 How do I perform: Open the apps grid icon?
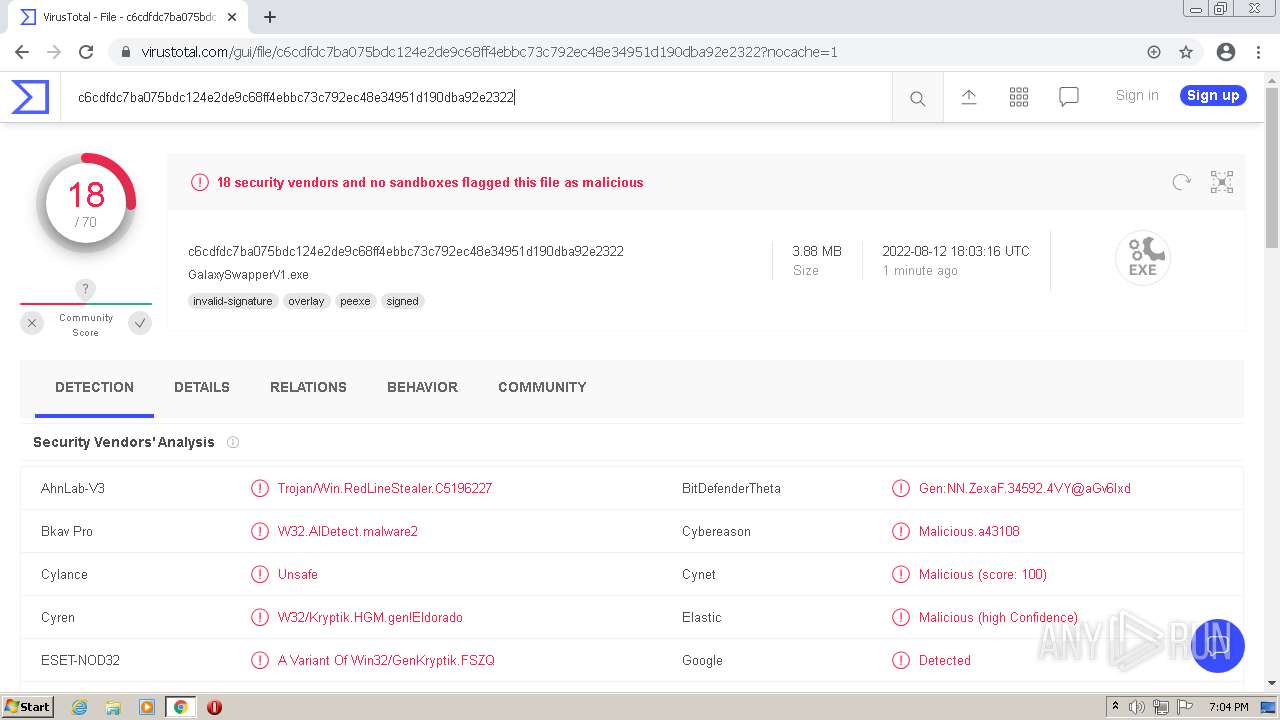1019,97
